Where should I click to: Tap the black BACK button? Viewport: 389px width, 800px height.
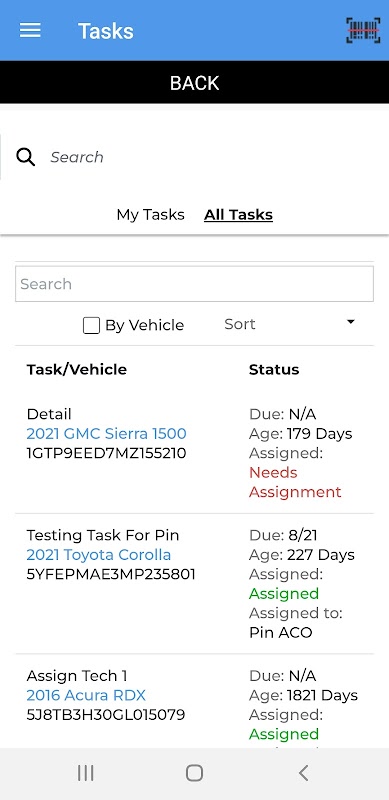(194, 83)
